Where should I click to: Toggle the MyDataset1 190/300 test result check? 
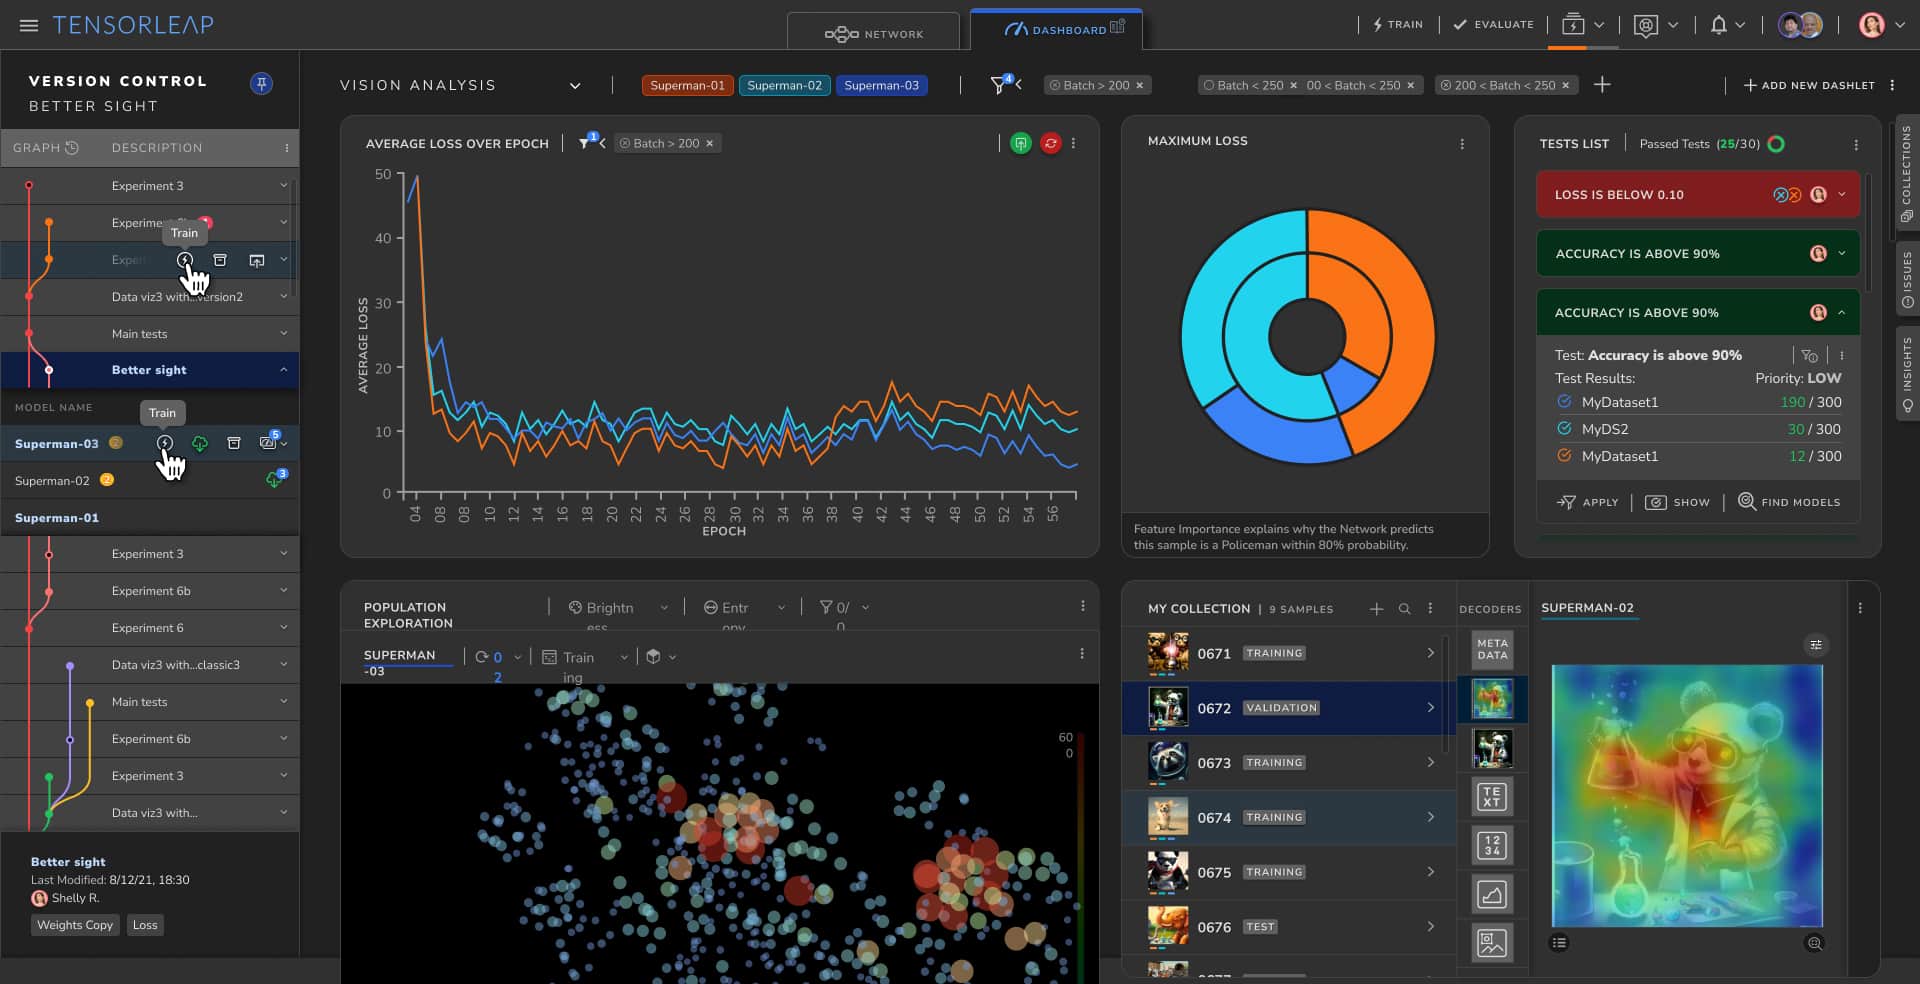click(1564, 402)
